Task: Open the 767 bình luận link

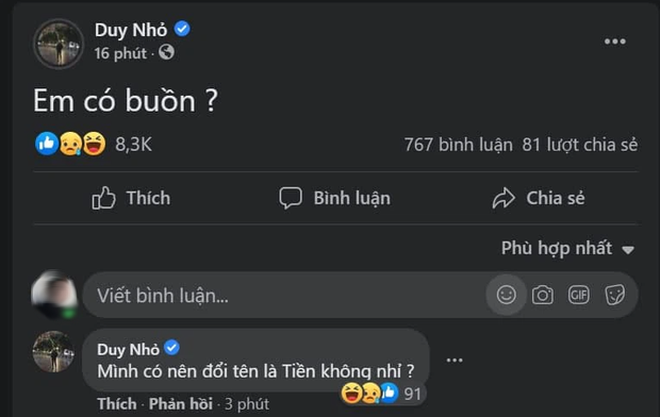Action: pyautogui.click(x=458, y=145)
